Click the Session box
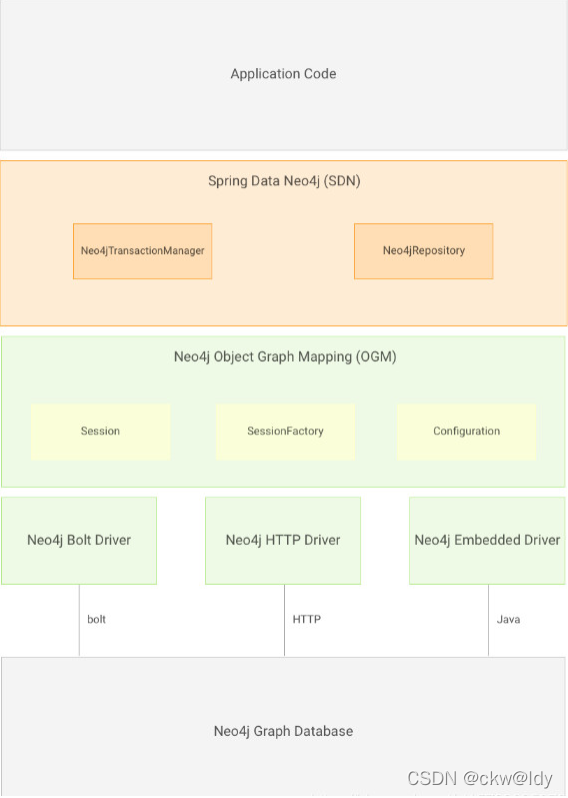Viewport: 568px width, 798px height. (100, 432)
